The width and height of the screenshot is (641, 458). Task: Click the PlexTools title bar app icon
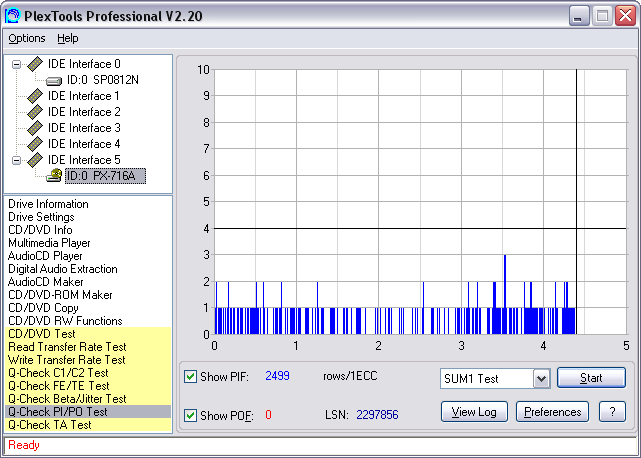point(13,16)
